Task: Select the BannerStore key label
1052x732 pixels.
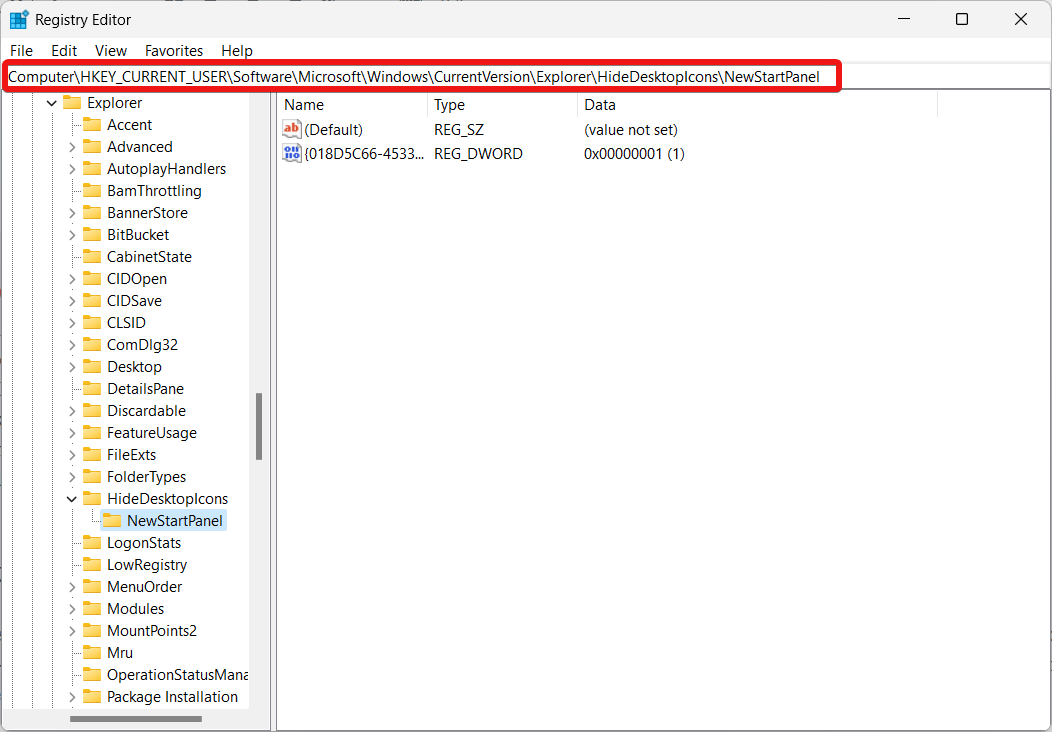Action: (x=148, y=213)
